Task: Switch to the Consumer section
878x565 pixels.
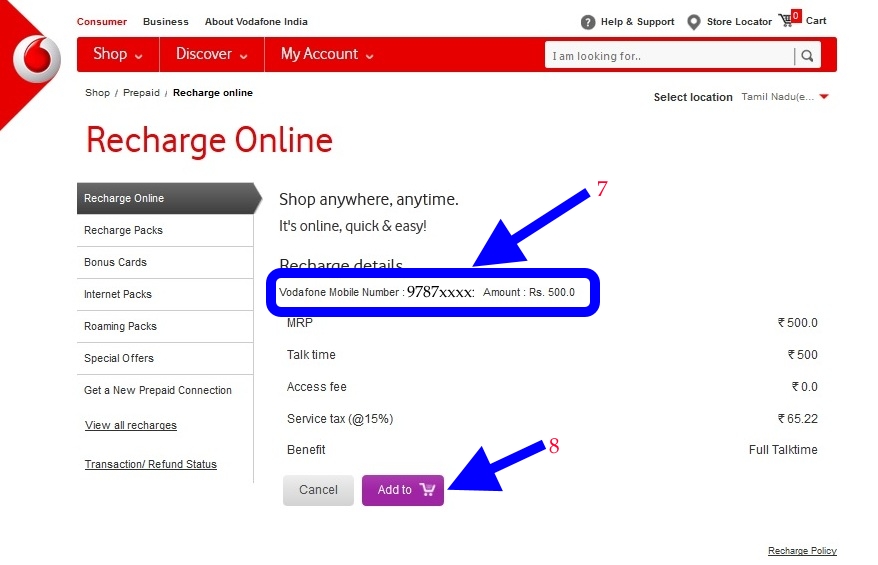Action: coord(102,22)
